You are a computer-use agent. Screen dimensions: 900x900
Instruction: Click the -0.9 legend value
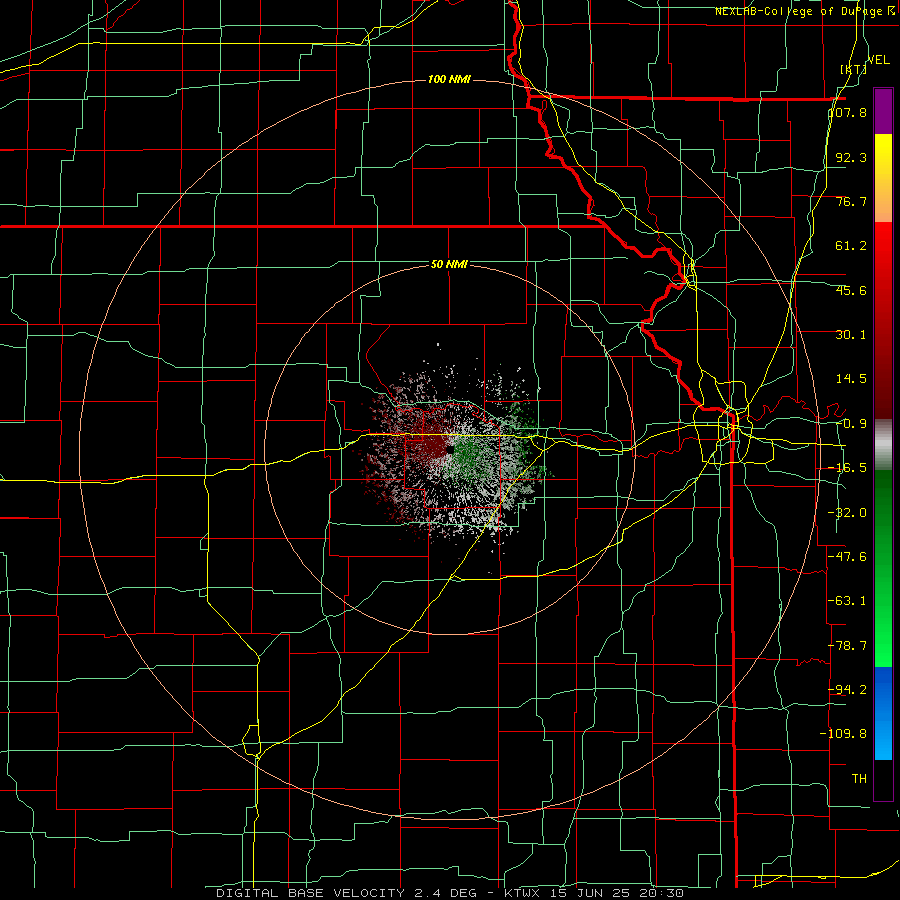tap(851, 424)
